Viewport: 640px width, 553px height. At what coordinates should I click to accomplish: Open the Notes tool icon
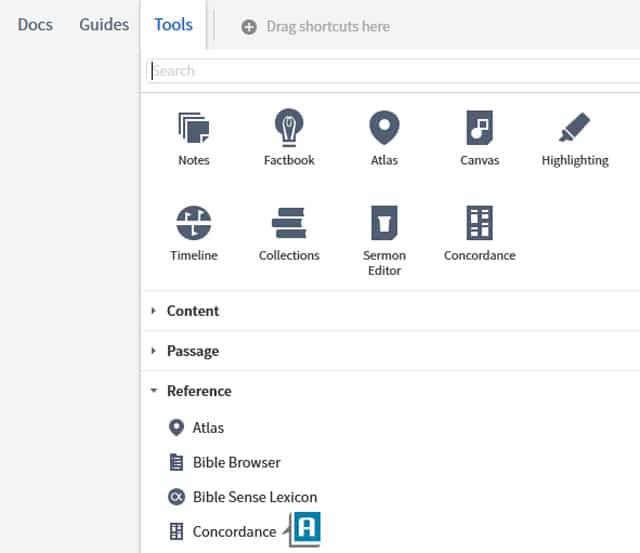click(x=193, y=129)
